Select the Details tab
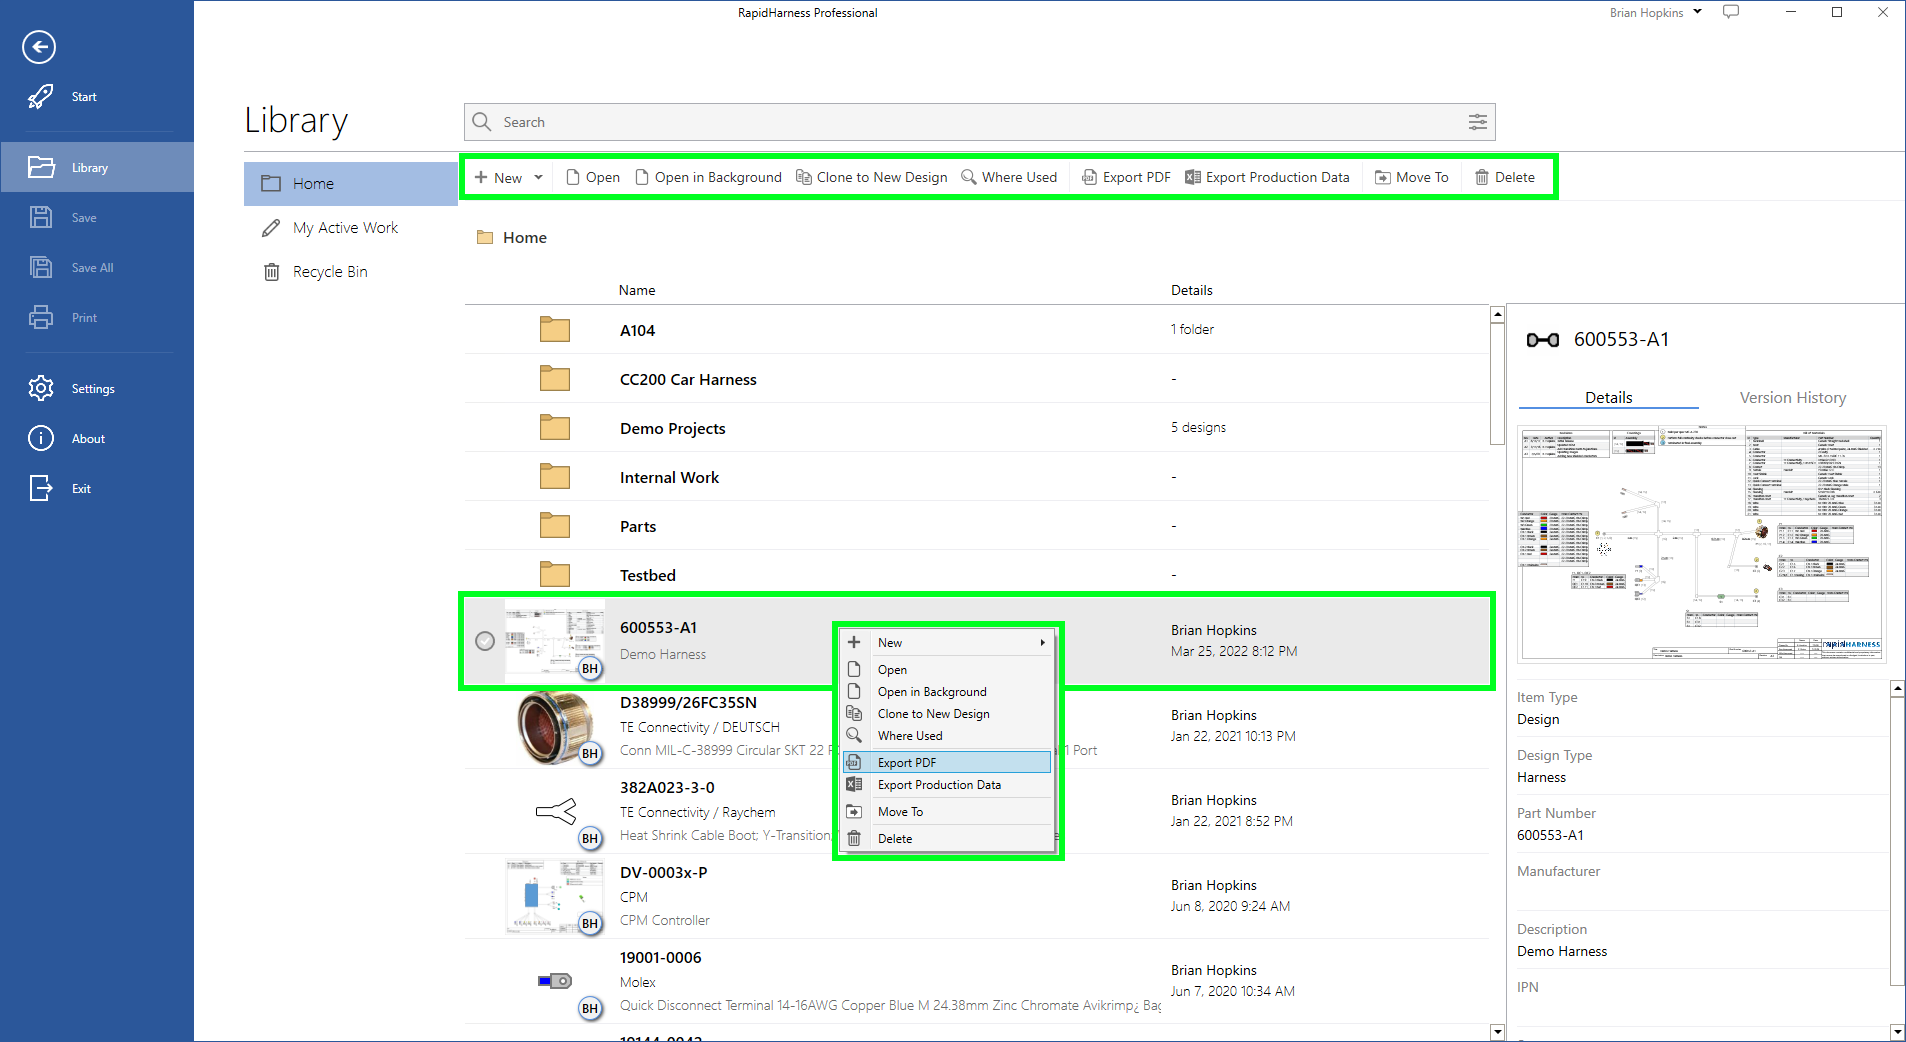 point(1608,397)
